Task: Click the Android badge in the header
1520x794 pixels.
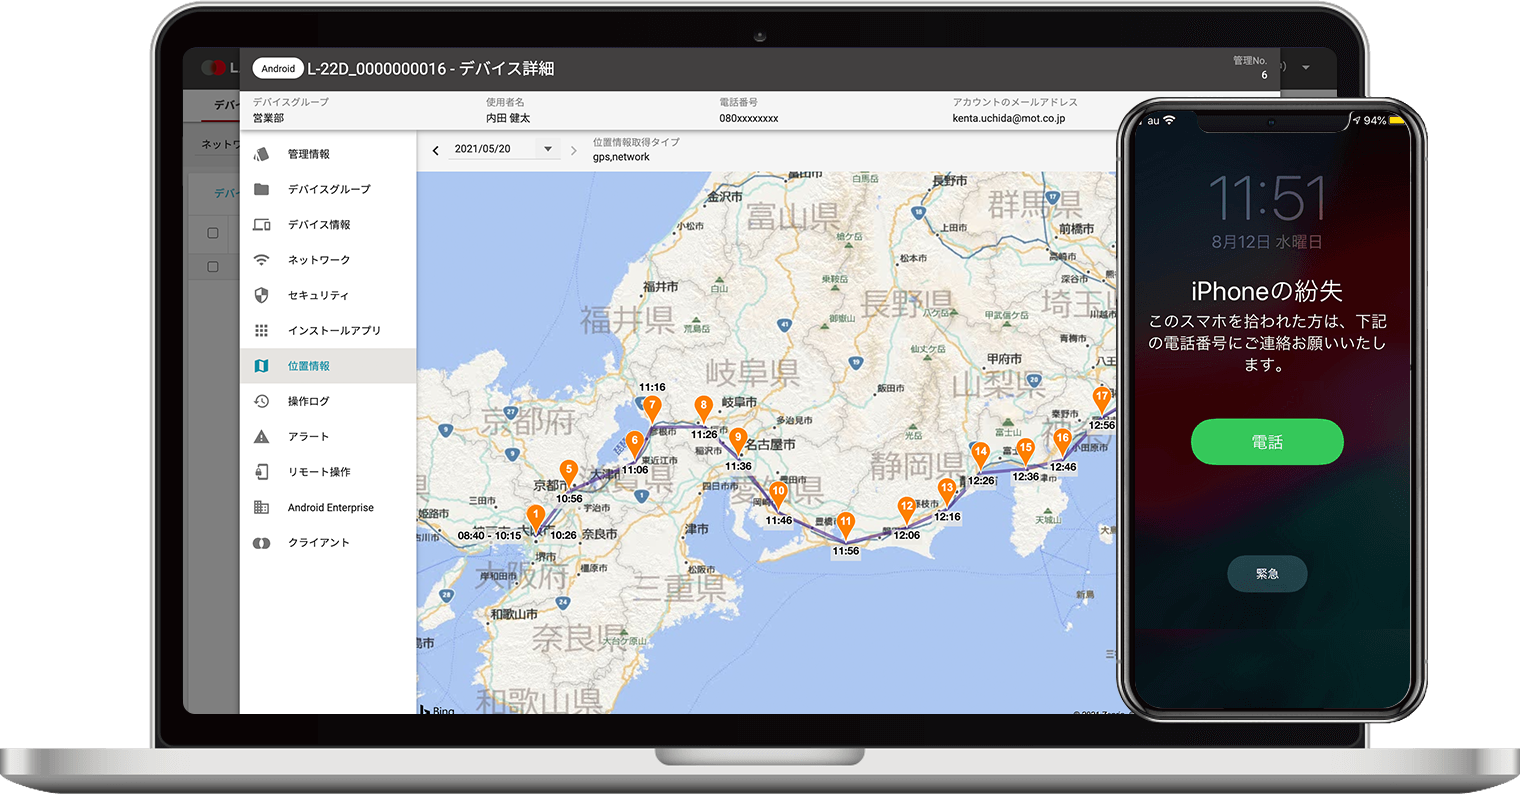Action: click(278, 68)
